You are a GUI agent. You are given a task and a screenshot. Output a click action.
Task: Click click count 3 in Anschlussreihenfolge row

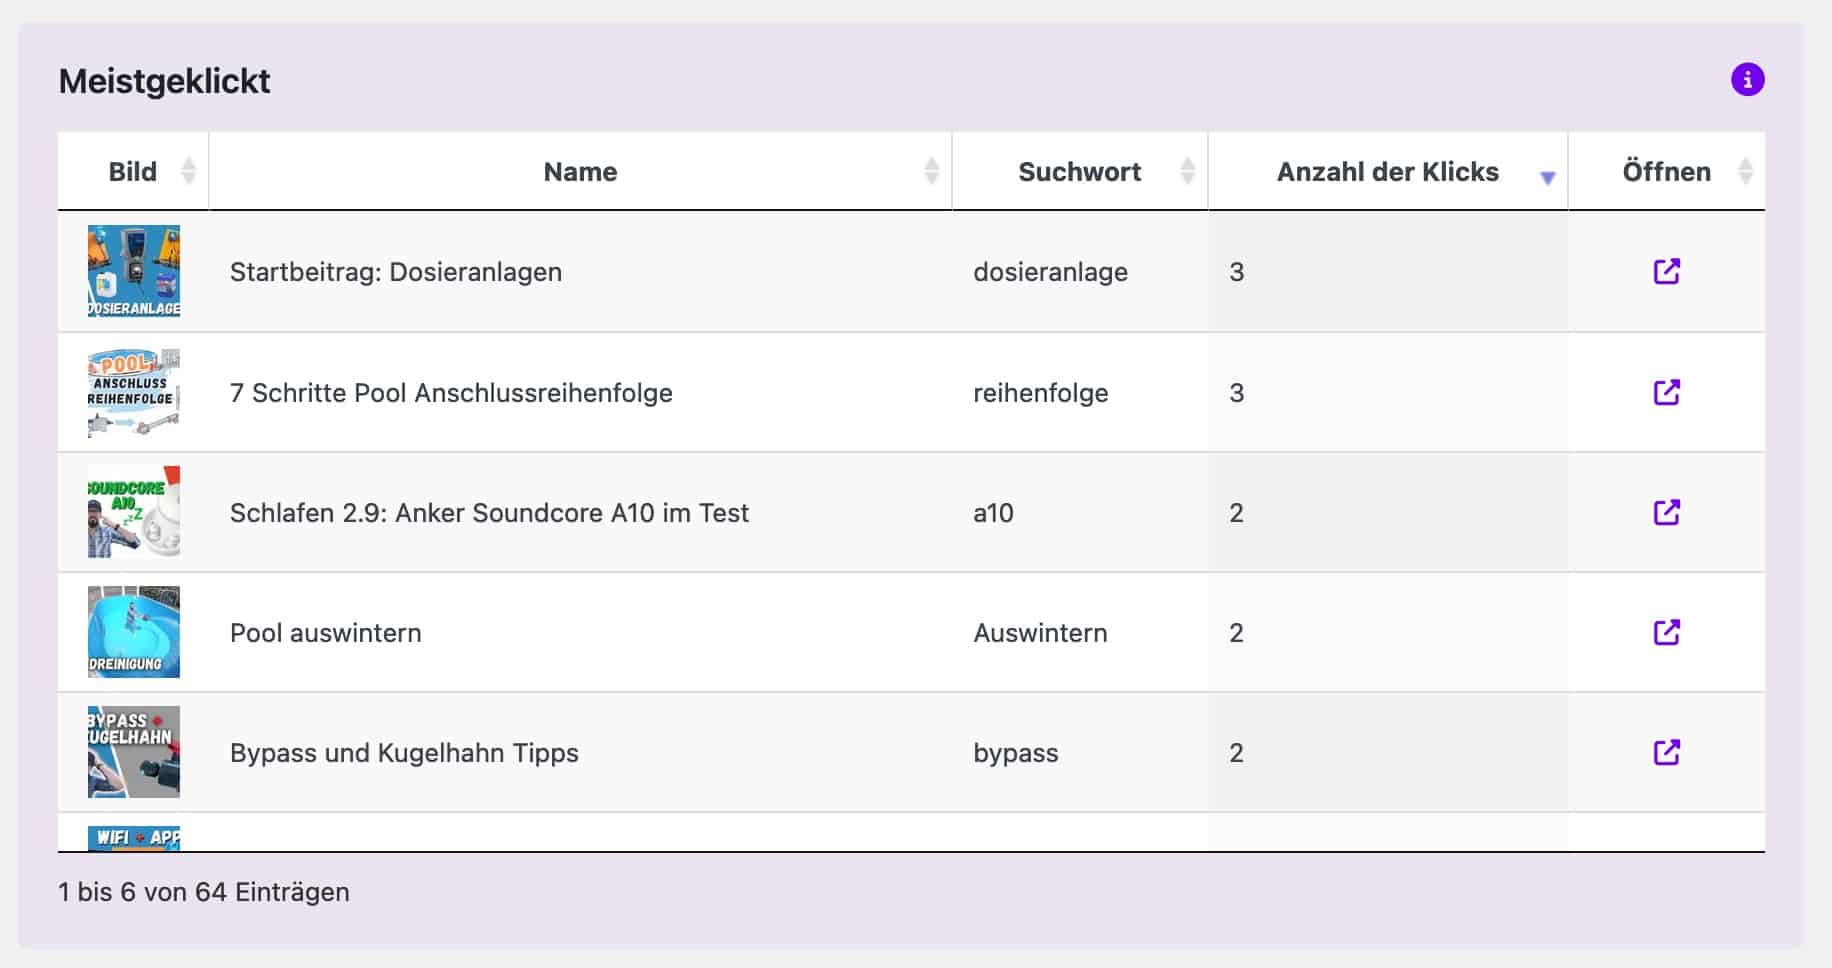pyautogui.click(x=1236, y=393)
